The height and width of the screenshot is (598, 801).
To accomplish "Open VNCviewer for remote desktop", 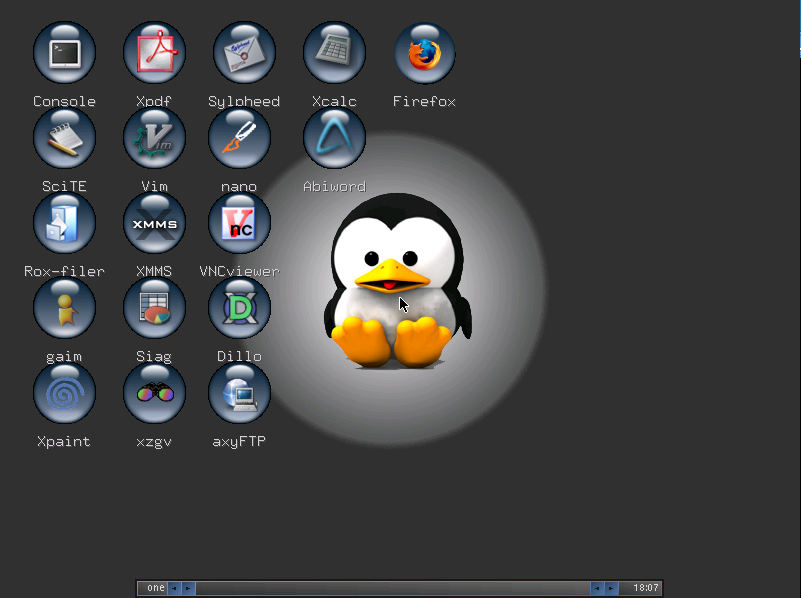I will point(239,222).
